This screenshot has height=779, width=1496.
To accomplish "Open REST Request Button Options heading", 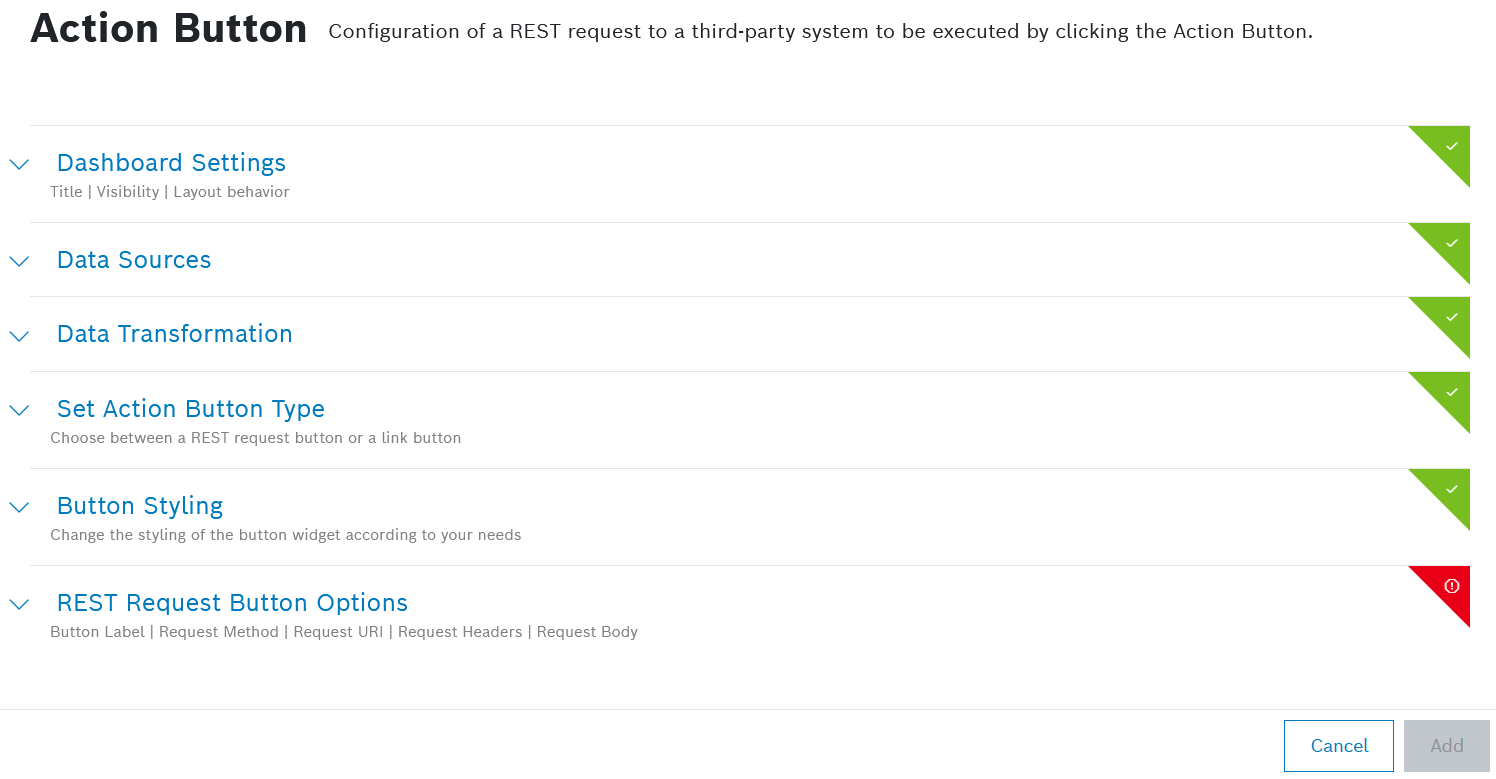I will [232, 603].
